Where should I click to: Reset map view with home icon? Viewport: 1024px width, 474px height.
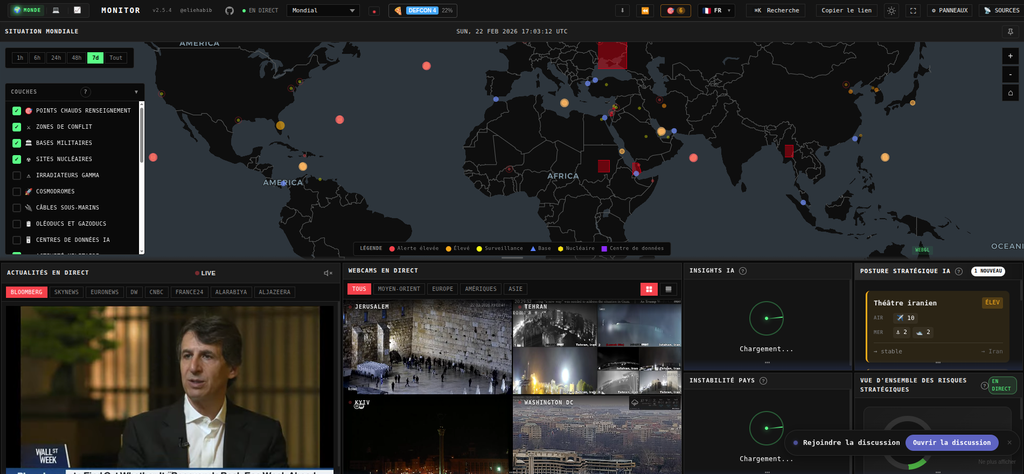tap(1010, 92)
